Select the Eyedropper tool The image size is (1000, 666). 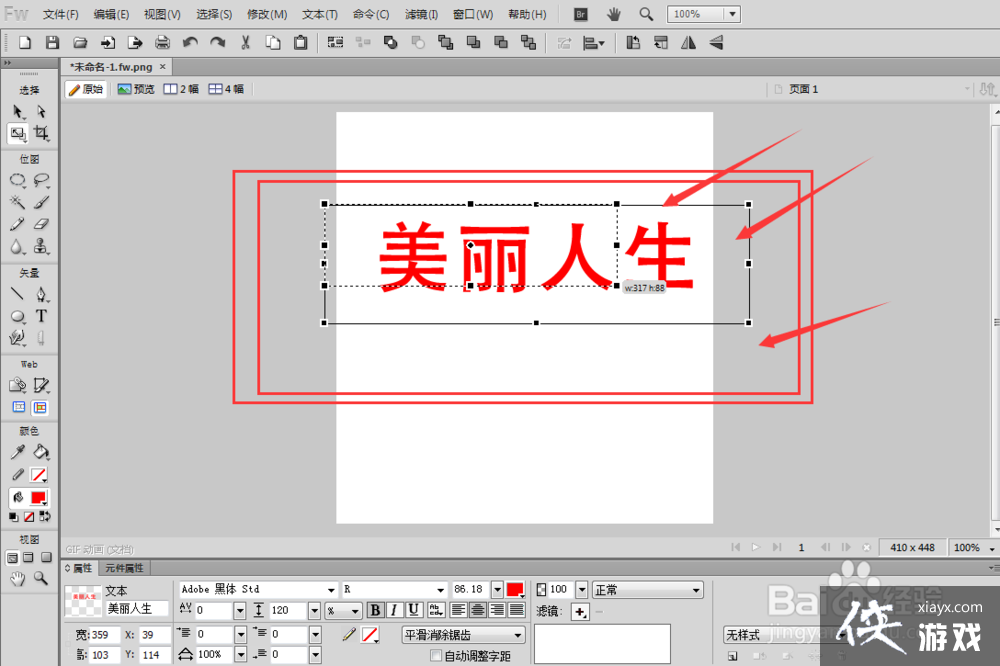17,453
